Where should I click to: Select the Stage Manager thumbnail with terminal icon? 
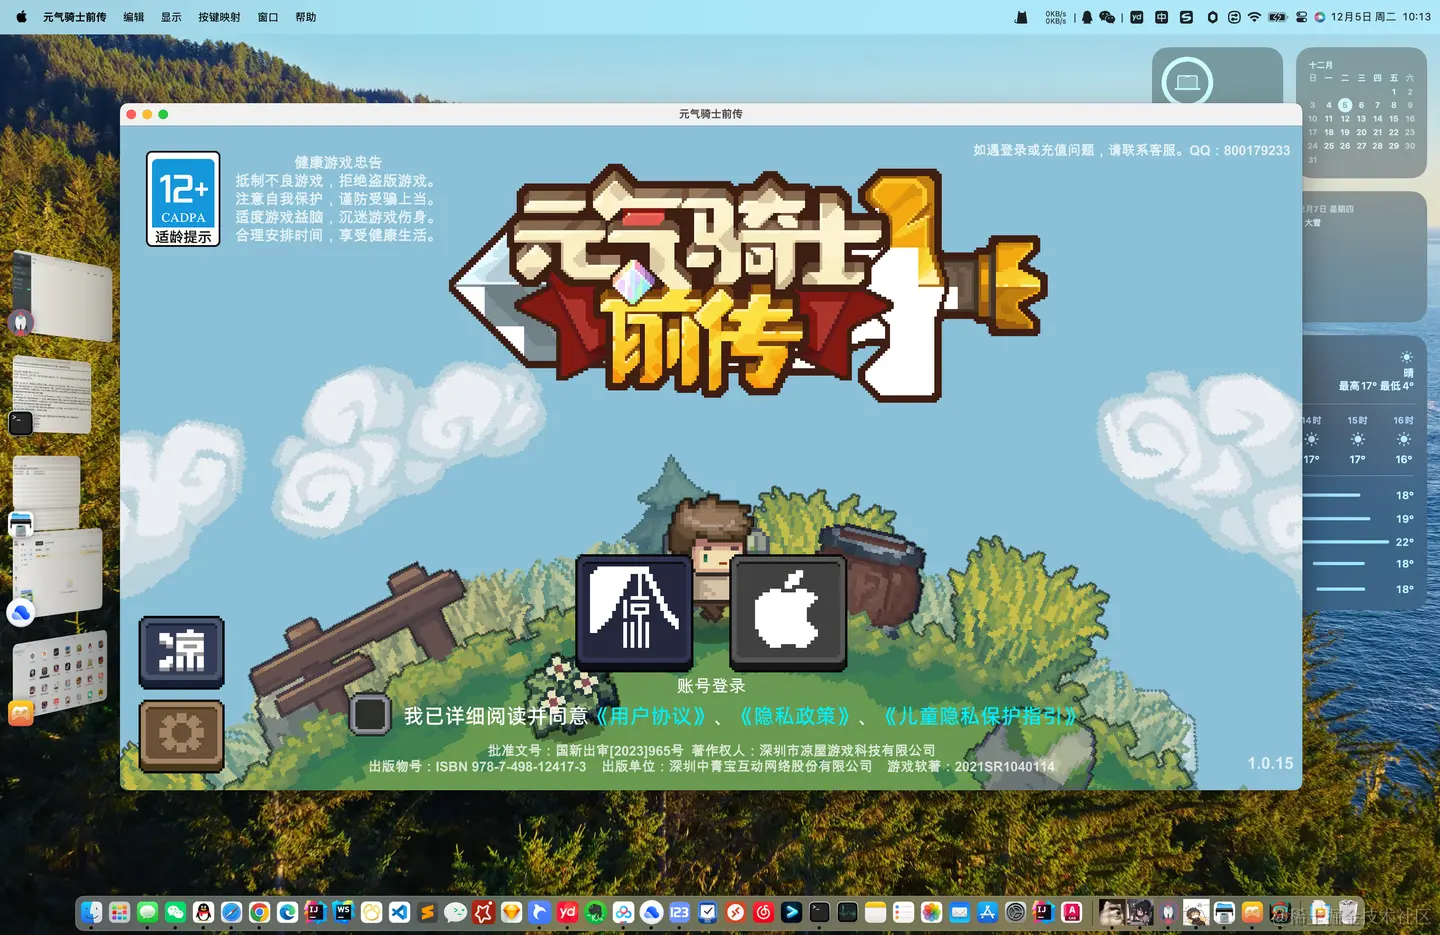tap(52, 395)
